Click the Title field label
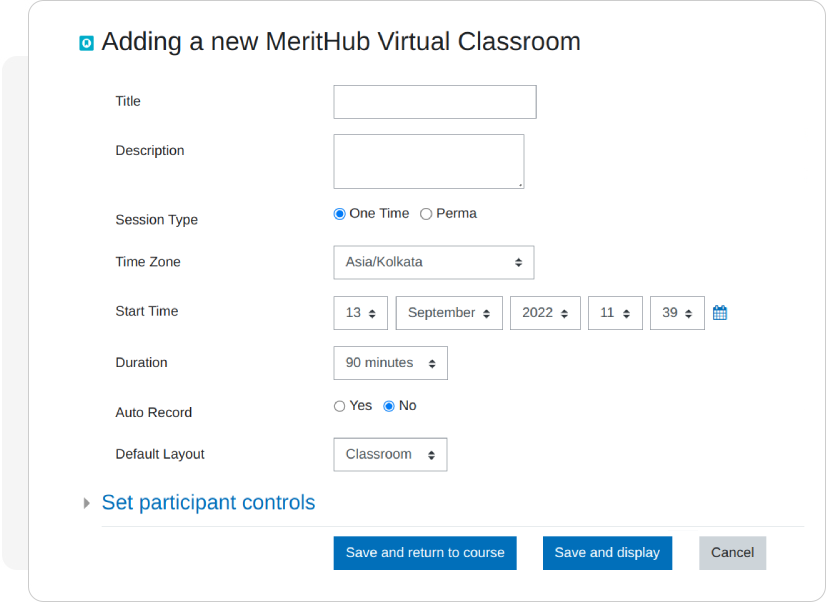This screenshot has width=826, height=602. 128,101
